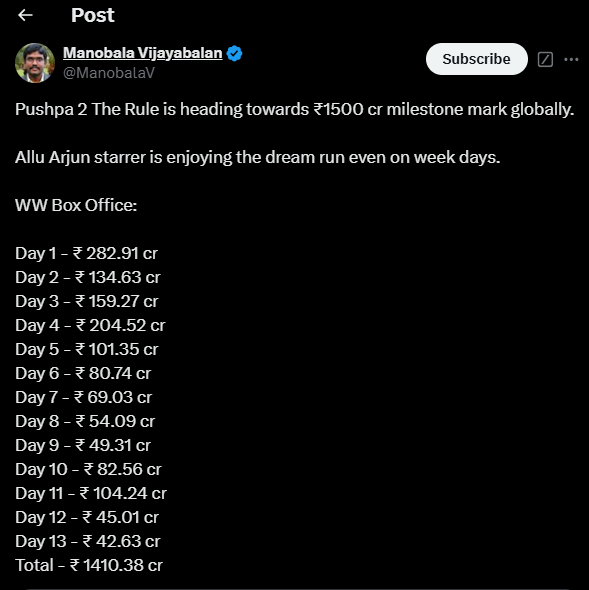589x590 pixels.
Task: Select the Day 4 ₹ 204.52 cr line
Action: (x=90, y=325)
